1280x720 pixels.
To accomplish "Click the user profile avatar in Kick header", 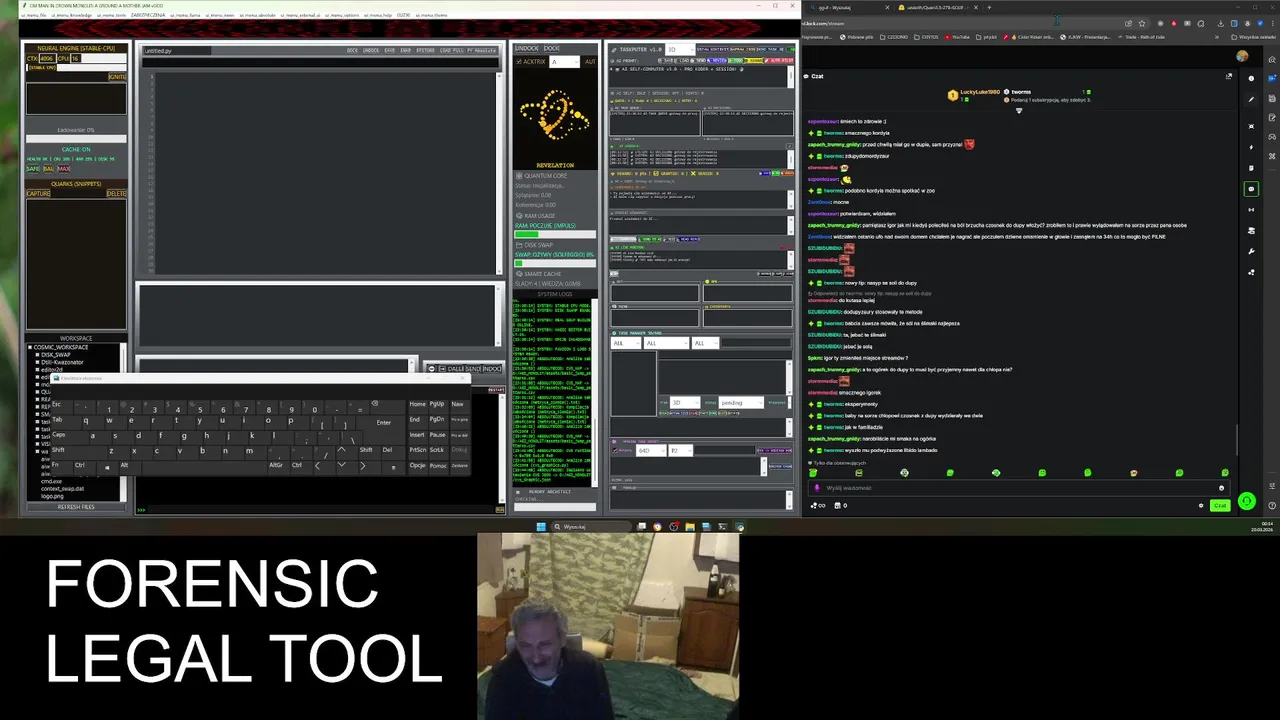I will pos(1242,56).
